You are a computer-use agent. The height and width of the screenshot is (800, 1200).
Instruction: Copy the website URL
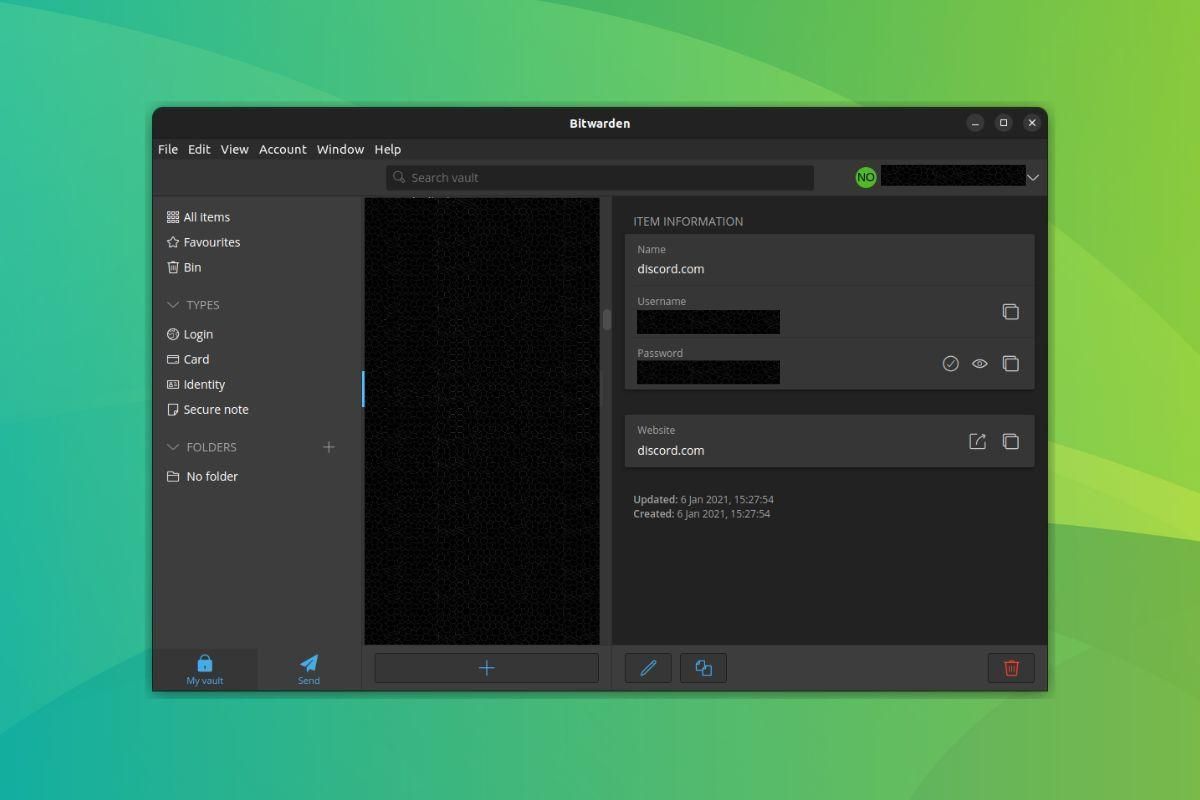coord(1010,441)
